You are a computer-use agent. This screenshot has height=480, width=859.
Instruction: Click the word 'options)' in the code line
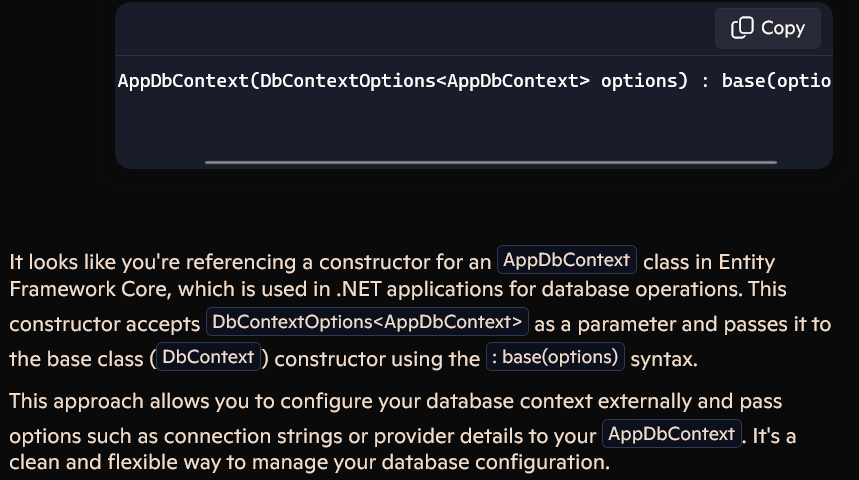[644, 81]
